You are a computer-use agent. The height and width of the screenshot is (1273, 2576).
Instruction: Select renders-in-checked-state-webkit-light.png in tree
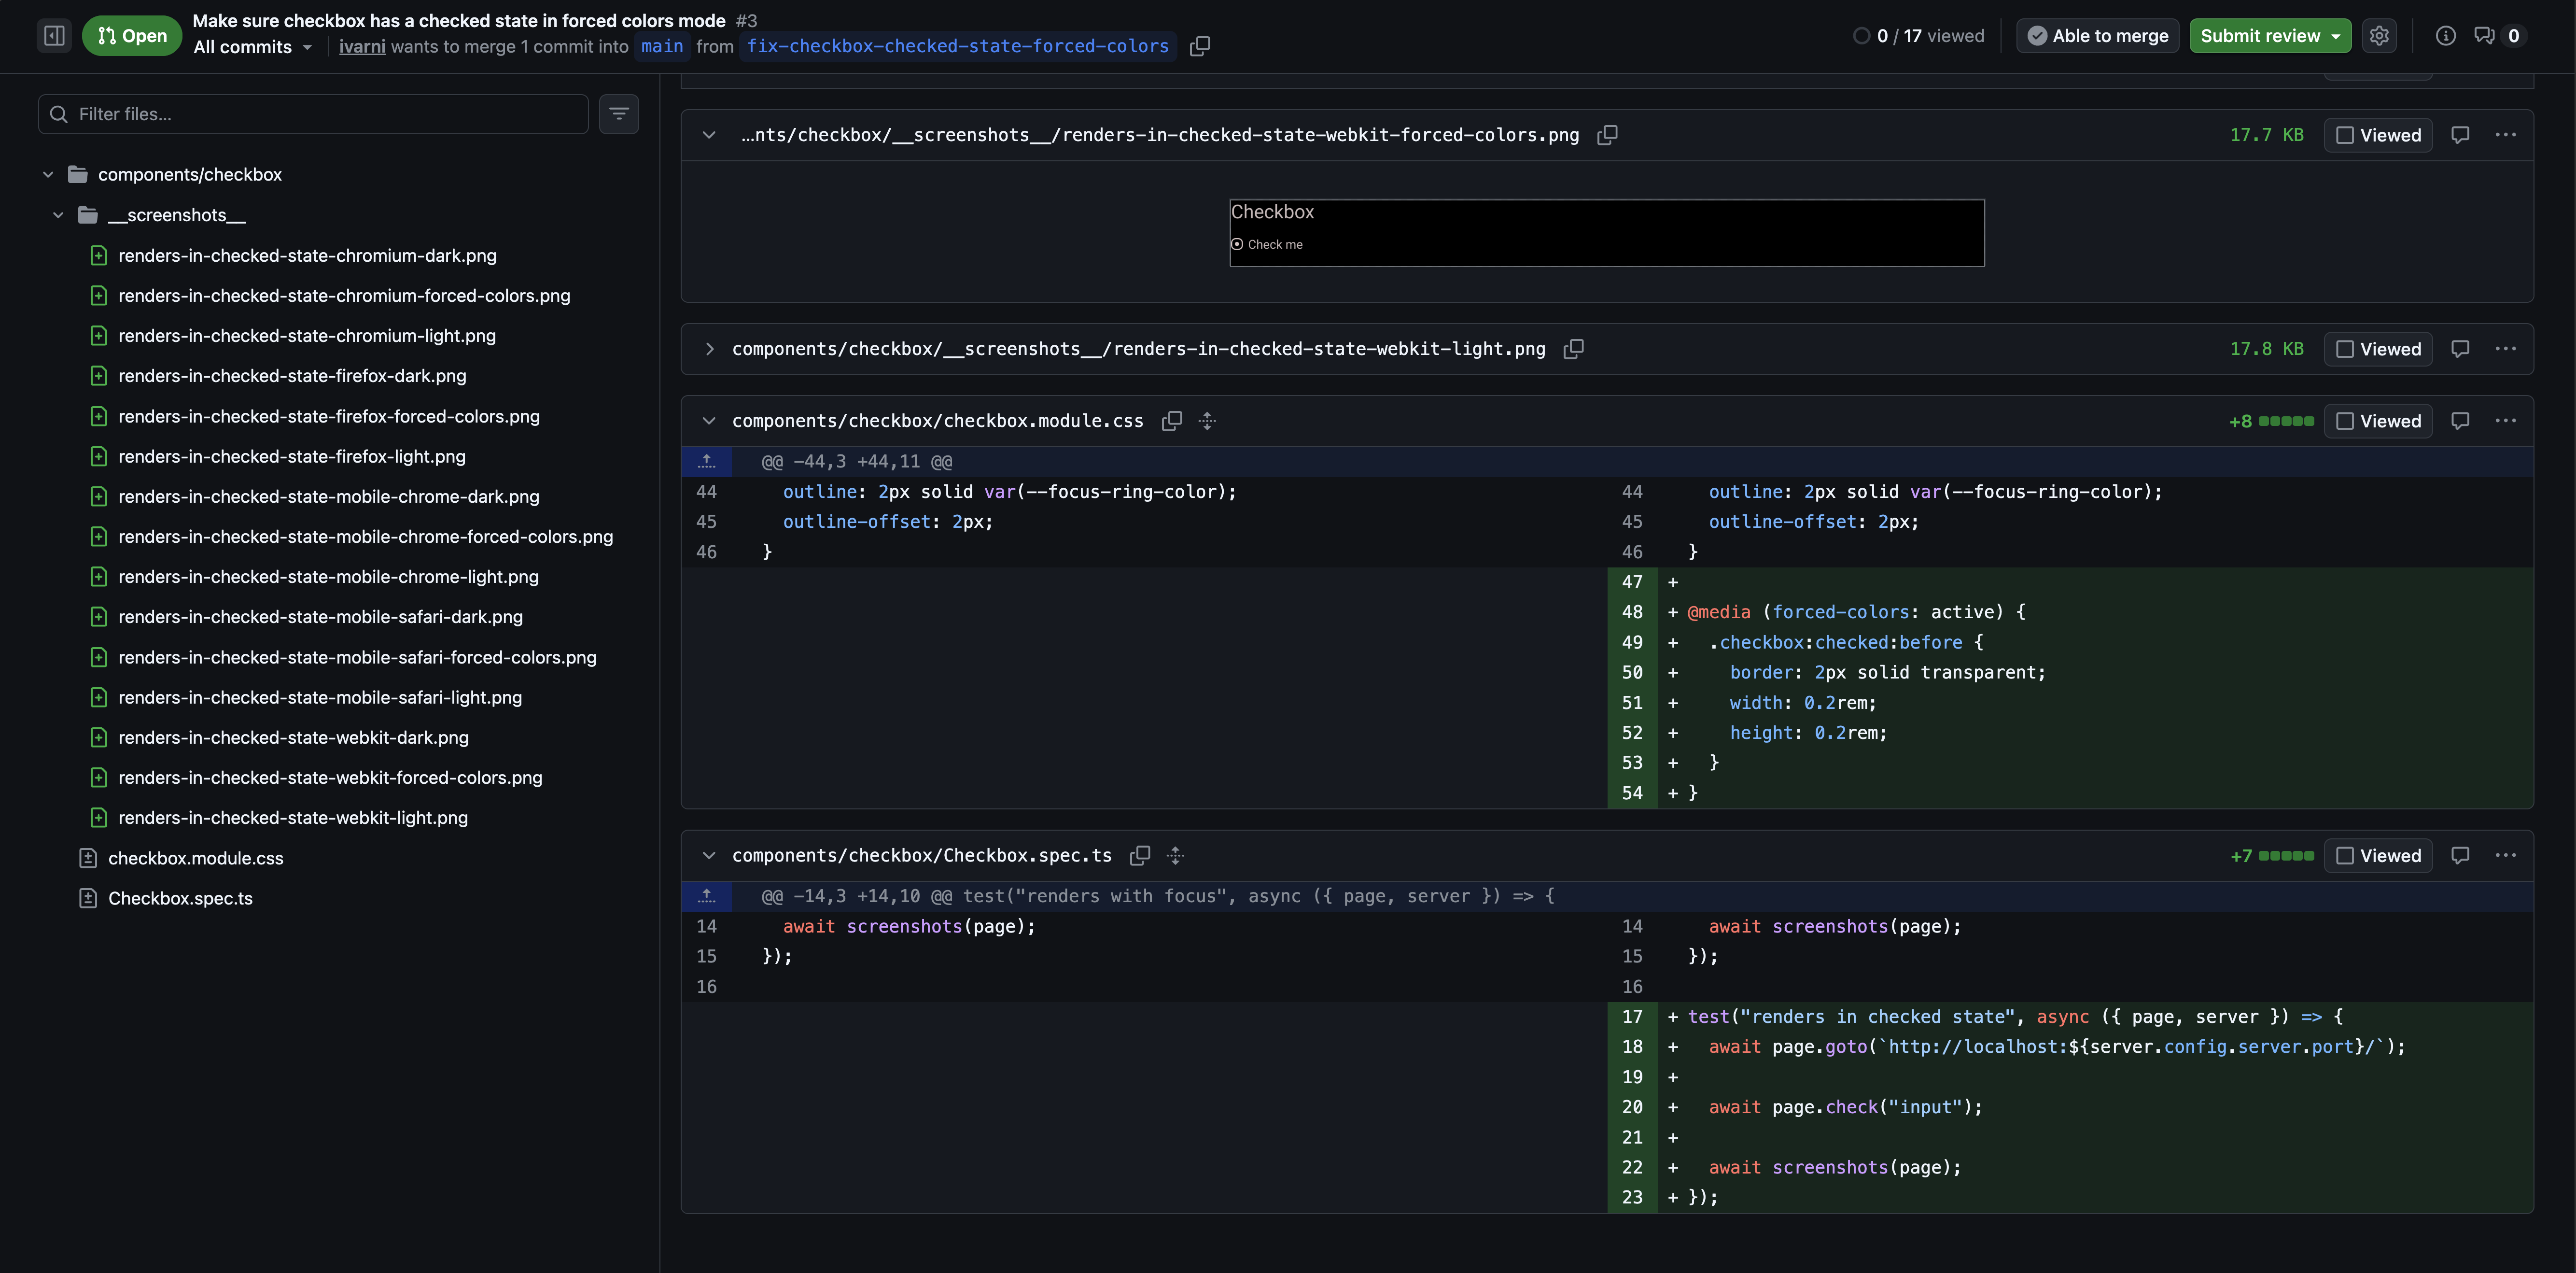(293, 818)
